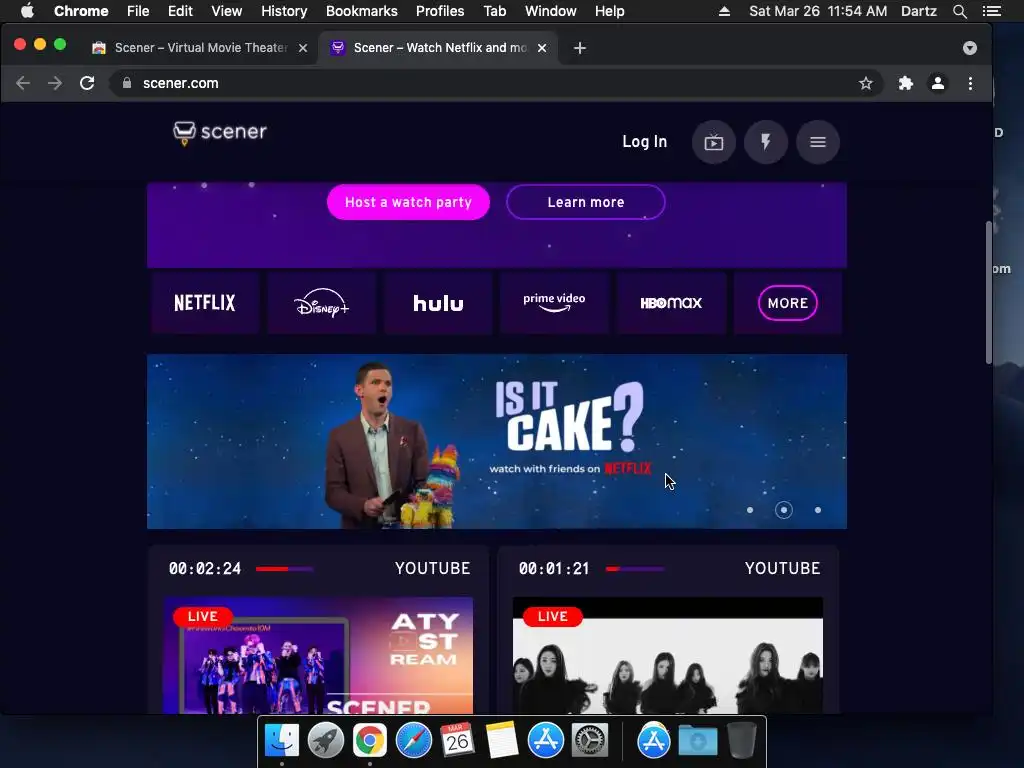Click the Is It Cake banner
This screenshot has height=768, width=1024.
click(497, 441)
